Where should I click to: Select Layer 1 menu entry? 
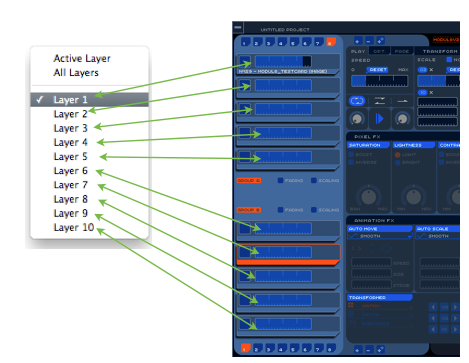tap(89, 100)
